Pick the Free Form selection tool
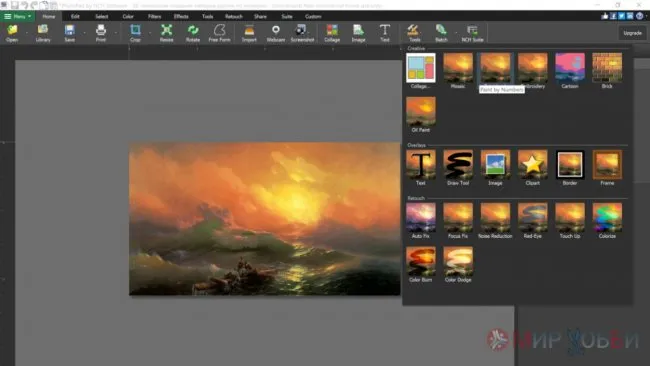Screen dimensions: 650x366 (219, 33)
